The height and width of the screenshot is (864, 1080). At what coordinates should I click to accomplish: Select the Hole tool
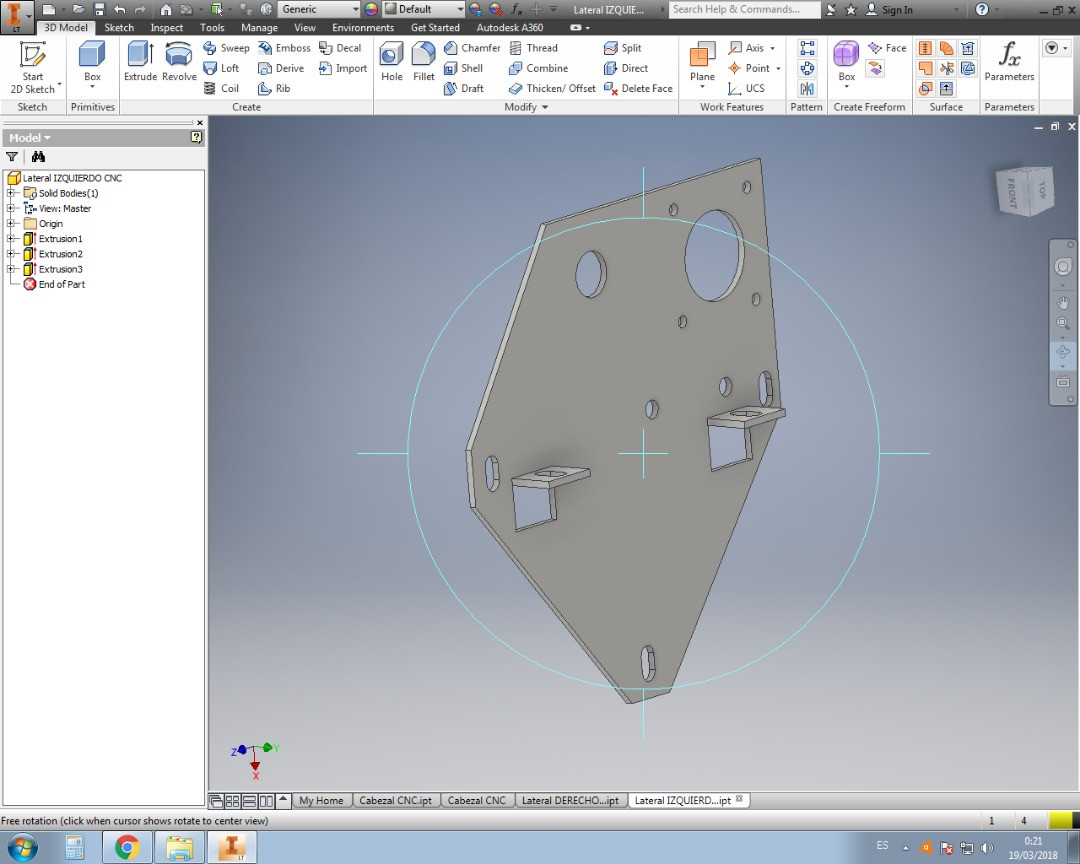(x=392, y=62)
